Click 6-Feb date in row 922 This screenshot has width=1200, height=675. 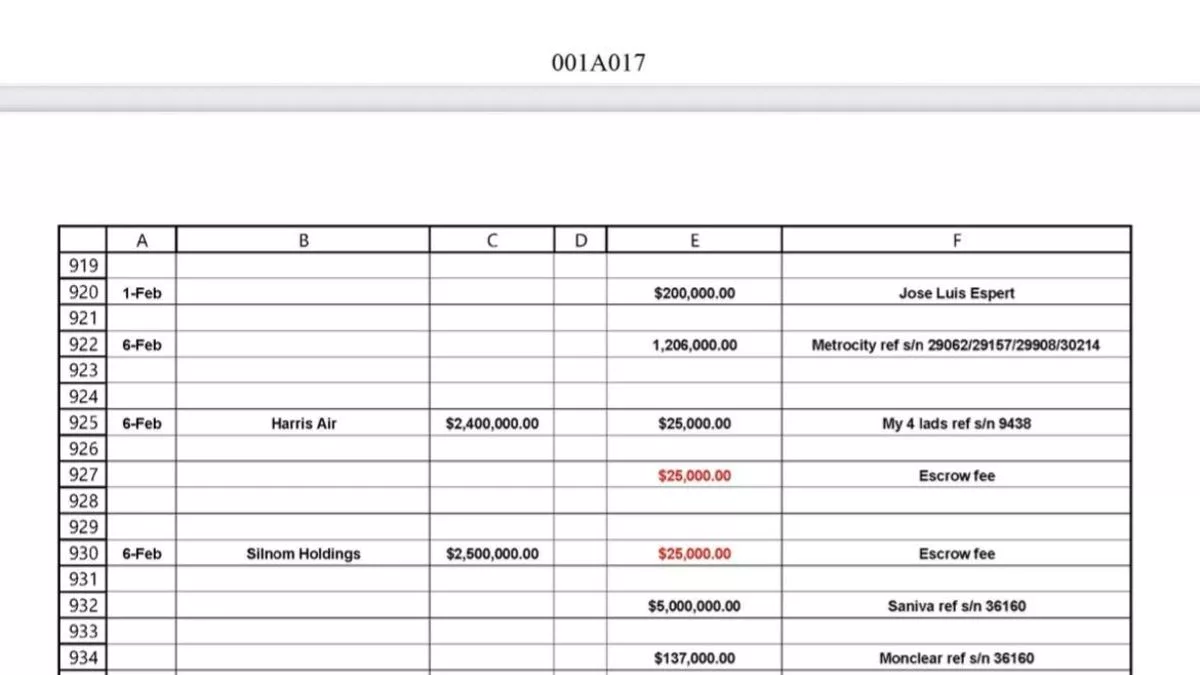141,345
